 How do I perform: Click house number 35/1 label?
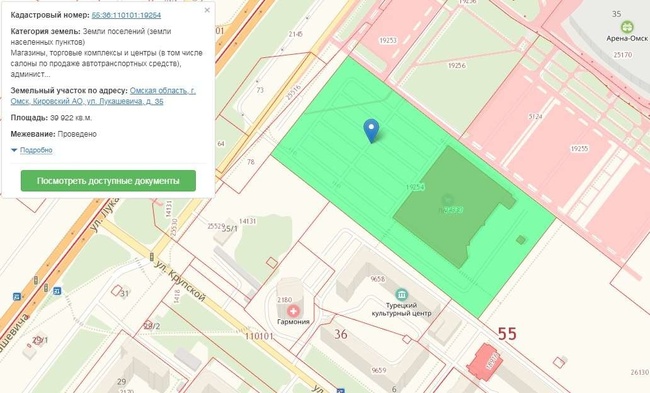point(230,229)
